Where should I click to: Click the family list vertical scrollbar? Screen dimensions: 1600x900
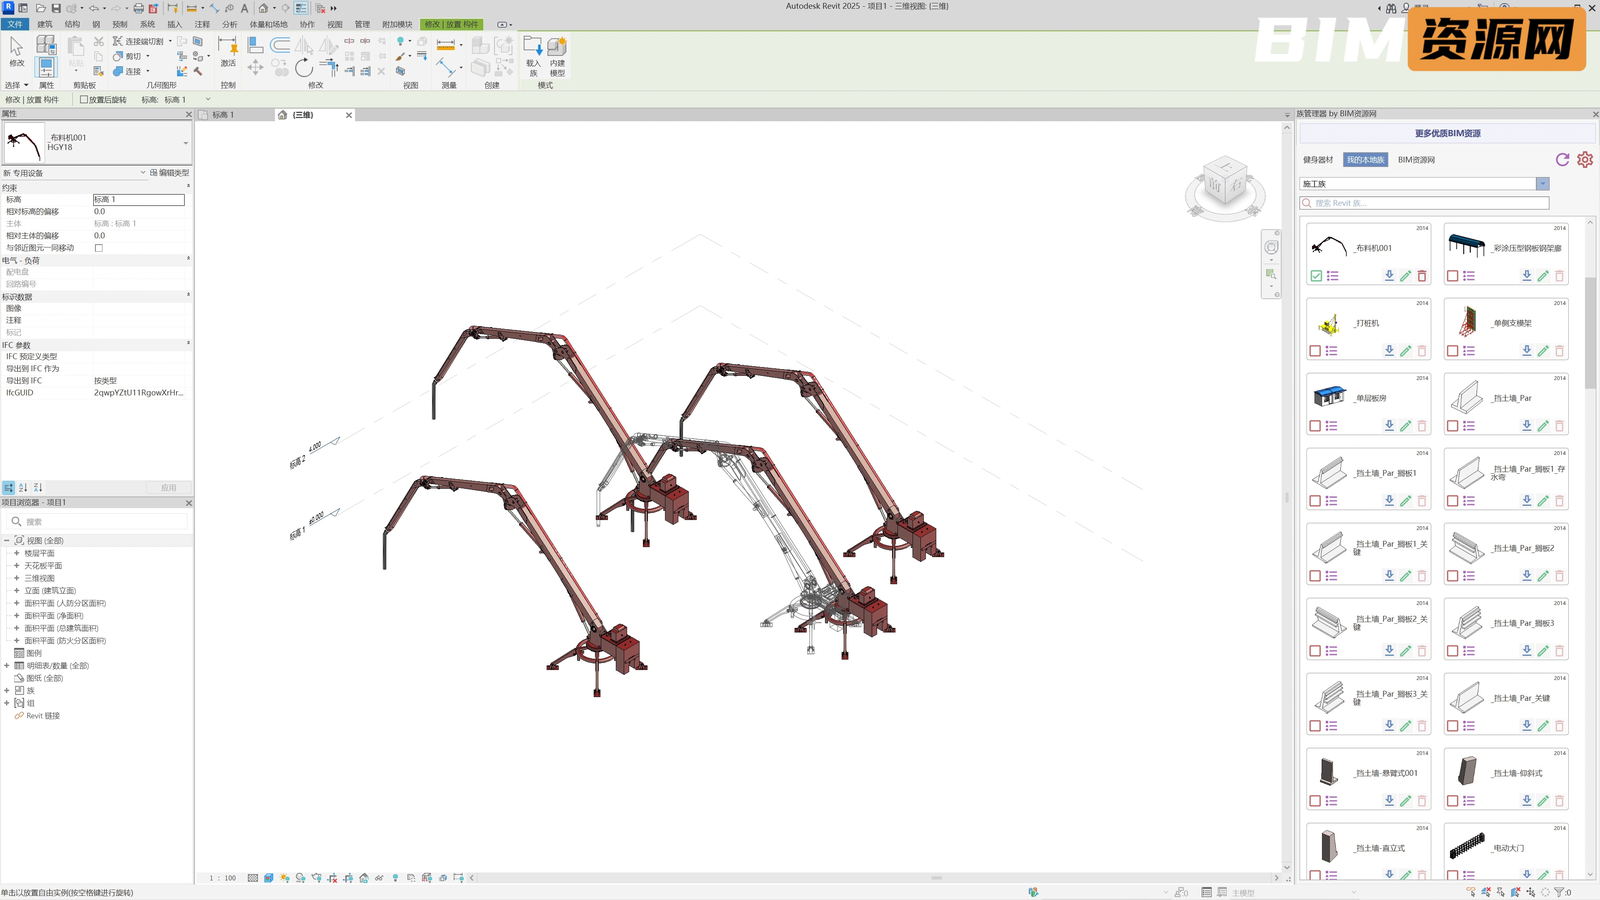(1590, 333)
